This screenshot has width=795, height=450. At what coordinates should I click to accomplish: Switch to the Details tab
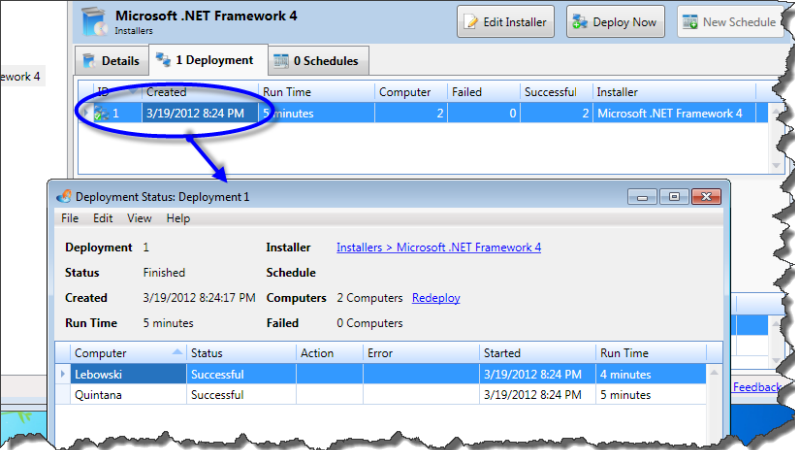(x=112, y=61)
